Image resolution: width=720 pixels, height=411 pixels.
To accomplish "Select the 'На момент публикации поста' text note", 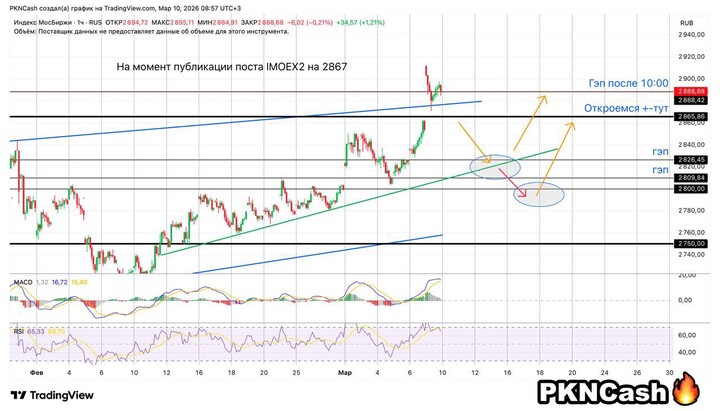I will [232, 67].
